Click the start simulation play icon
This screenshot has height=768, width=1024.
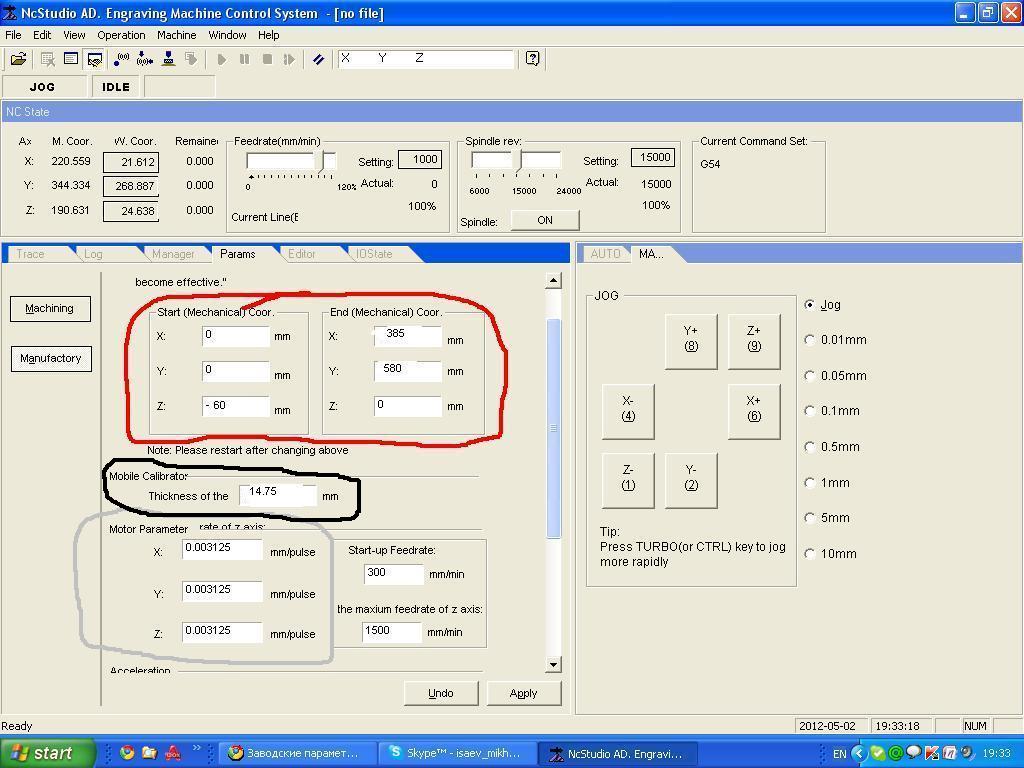(x=221, y=59)
